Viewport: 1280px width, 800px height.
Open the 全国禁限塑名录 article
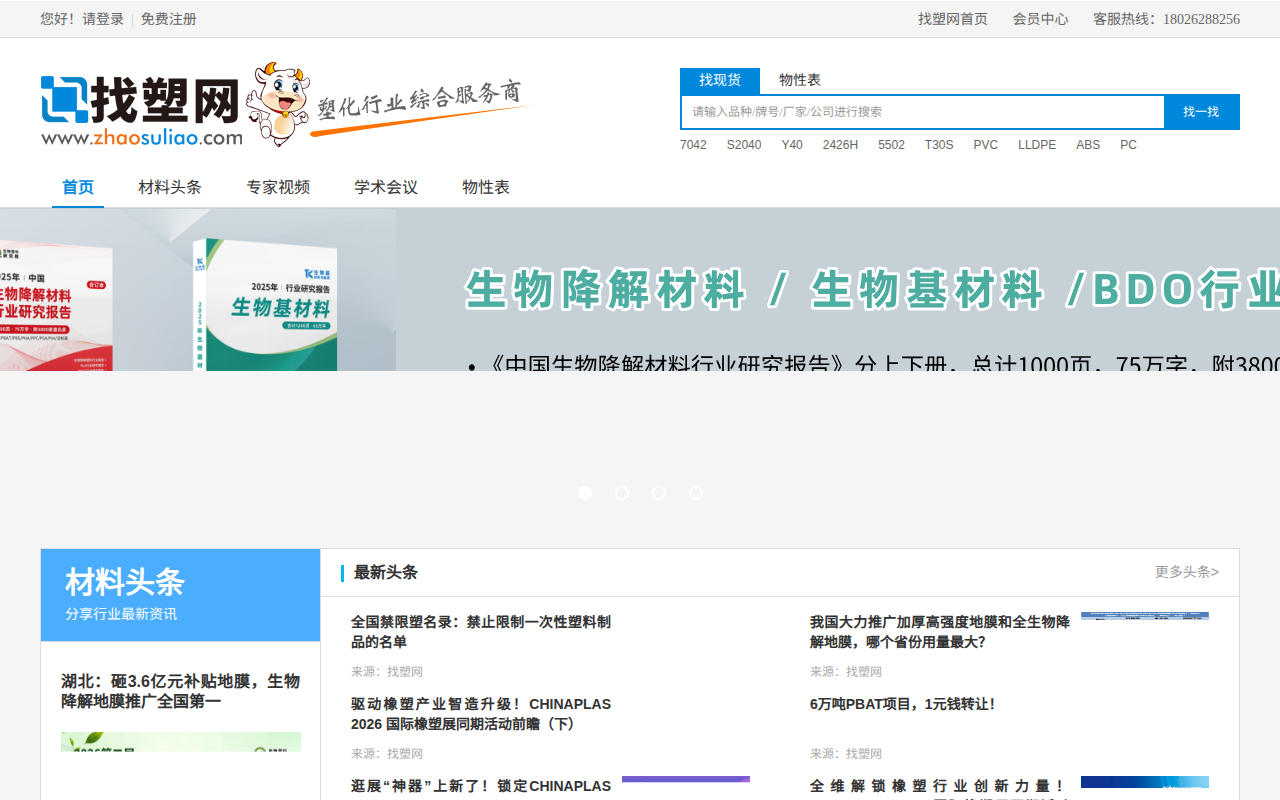(x=481, y=632)
